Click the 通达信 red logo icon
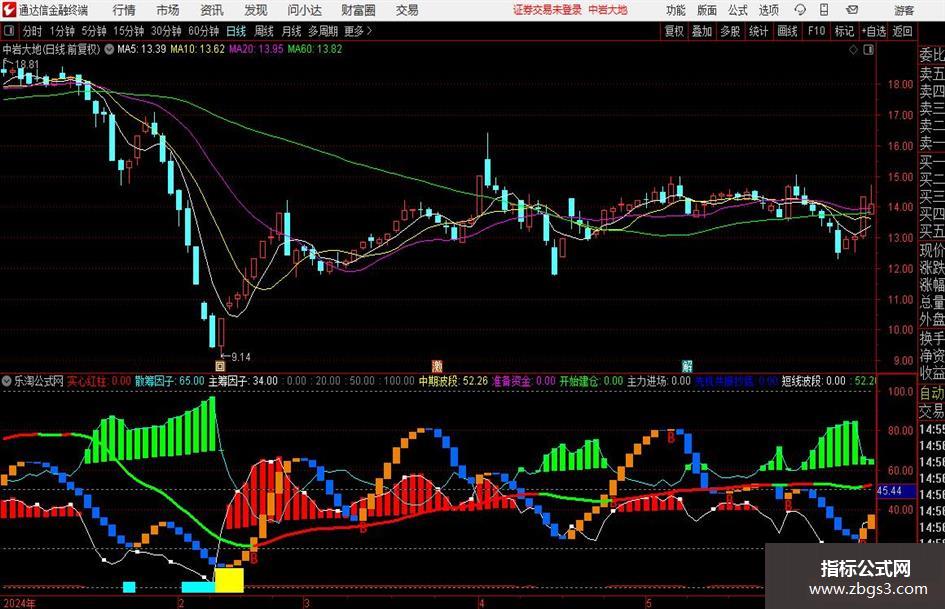 click(9, 10)
